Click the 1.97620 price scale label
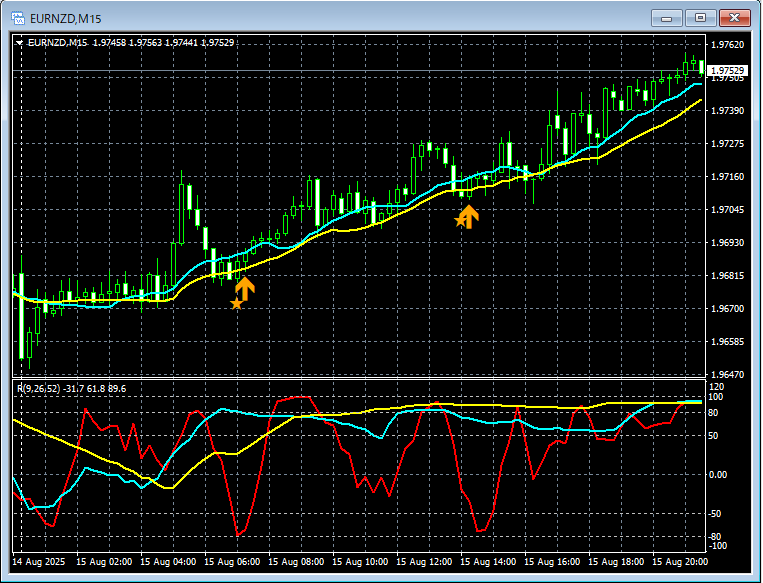The image size is (763, 583). coord(727,45)
